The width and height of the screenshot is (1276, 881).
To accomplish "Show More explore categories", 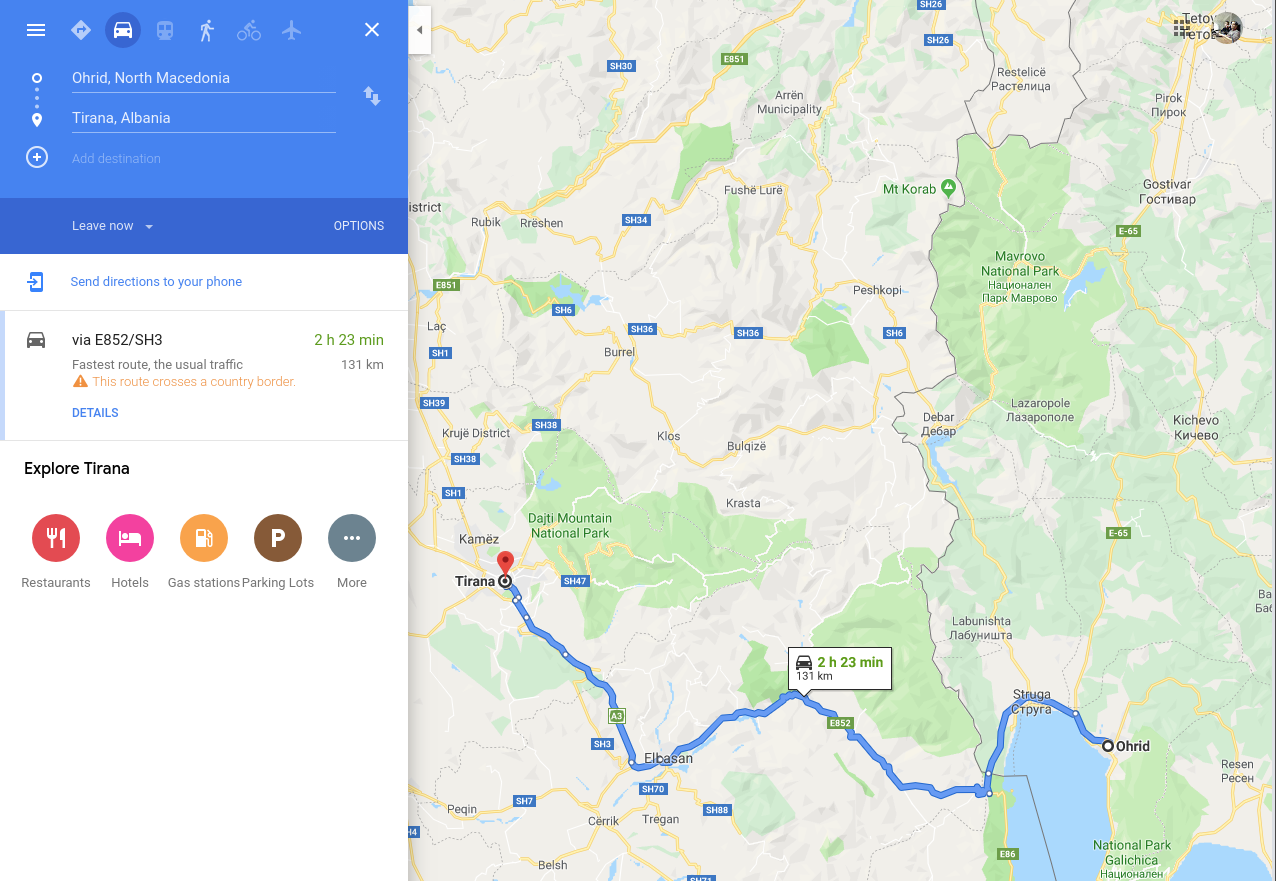I will tap(352, 551).
